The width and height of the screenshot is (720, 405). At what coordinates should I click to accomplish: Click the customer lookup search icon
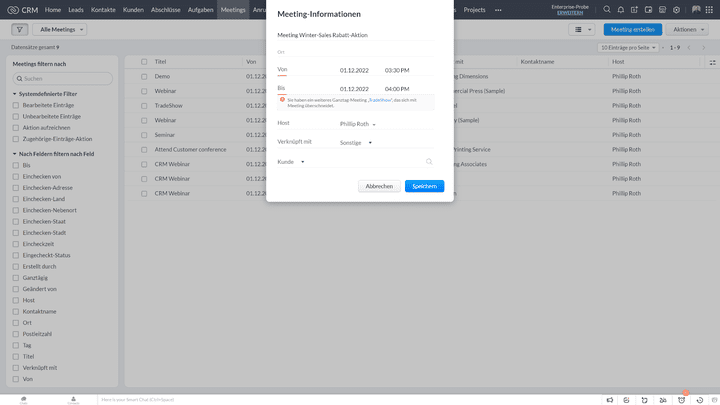coord(429,161)
